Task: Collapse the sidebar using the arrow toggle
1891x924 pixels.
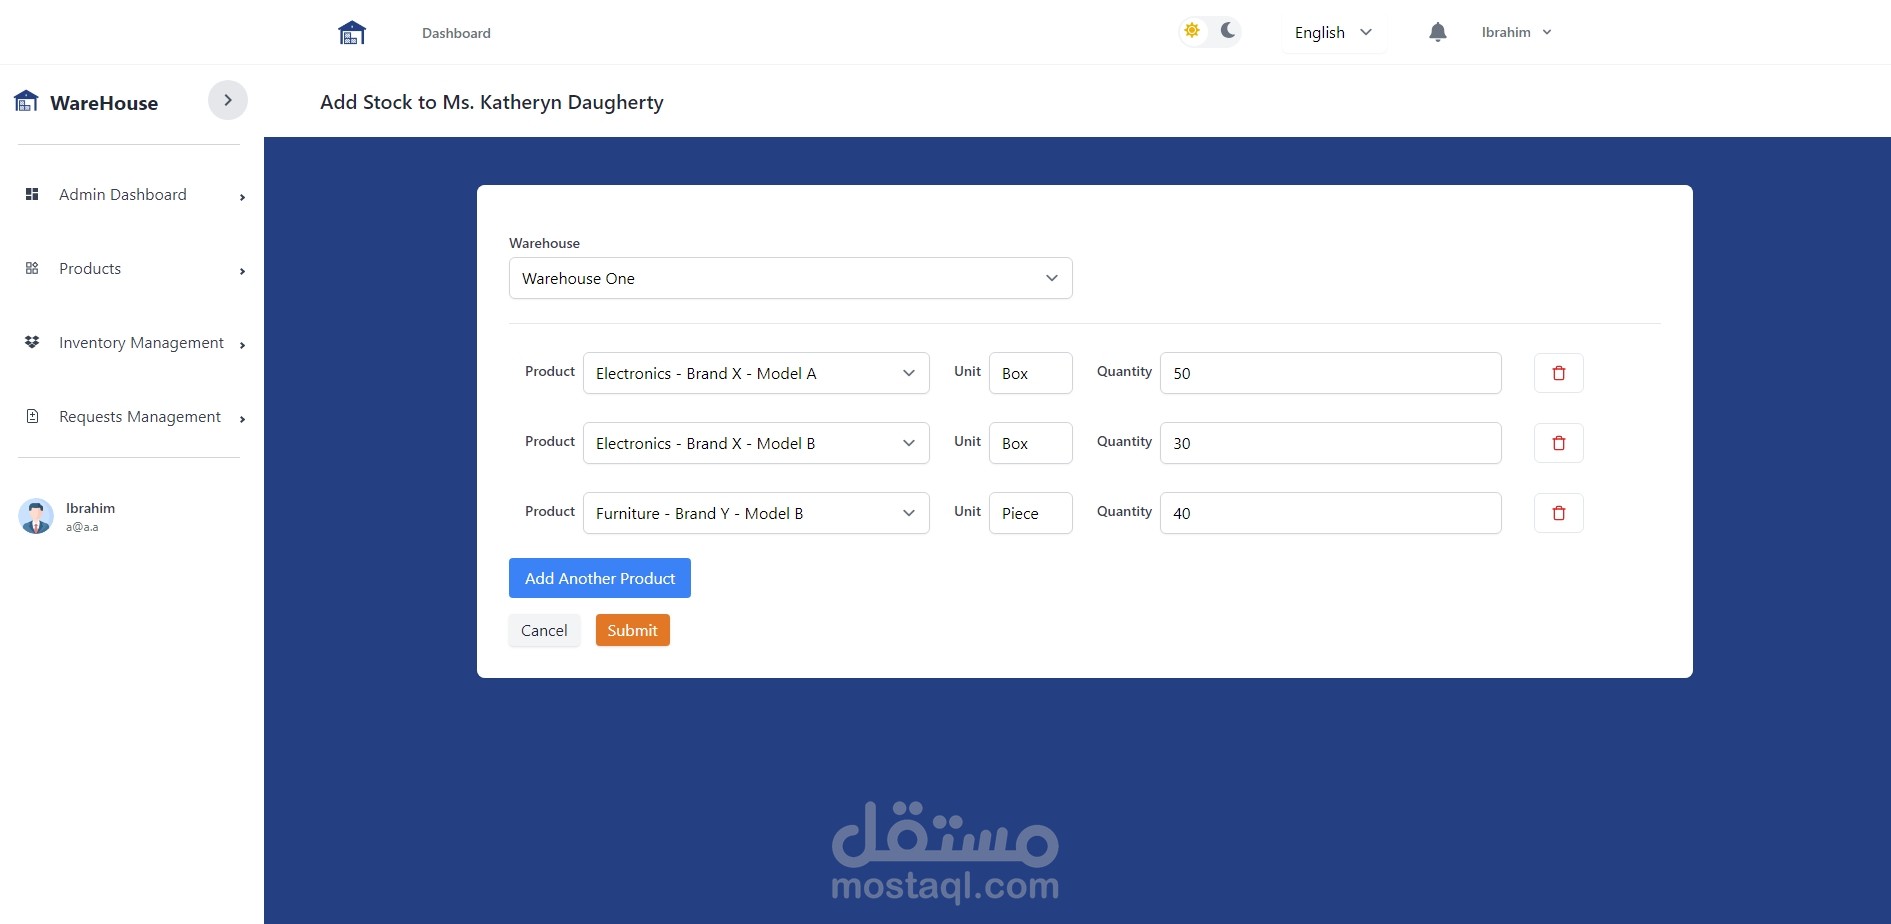Action: pos(228,100)
